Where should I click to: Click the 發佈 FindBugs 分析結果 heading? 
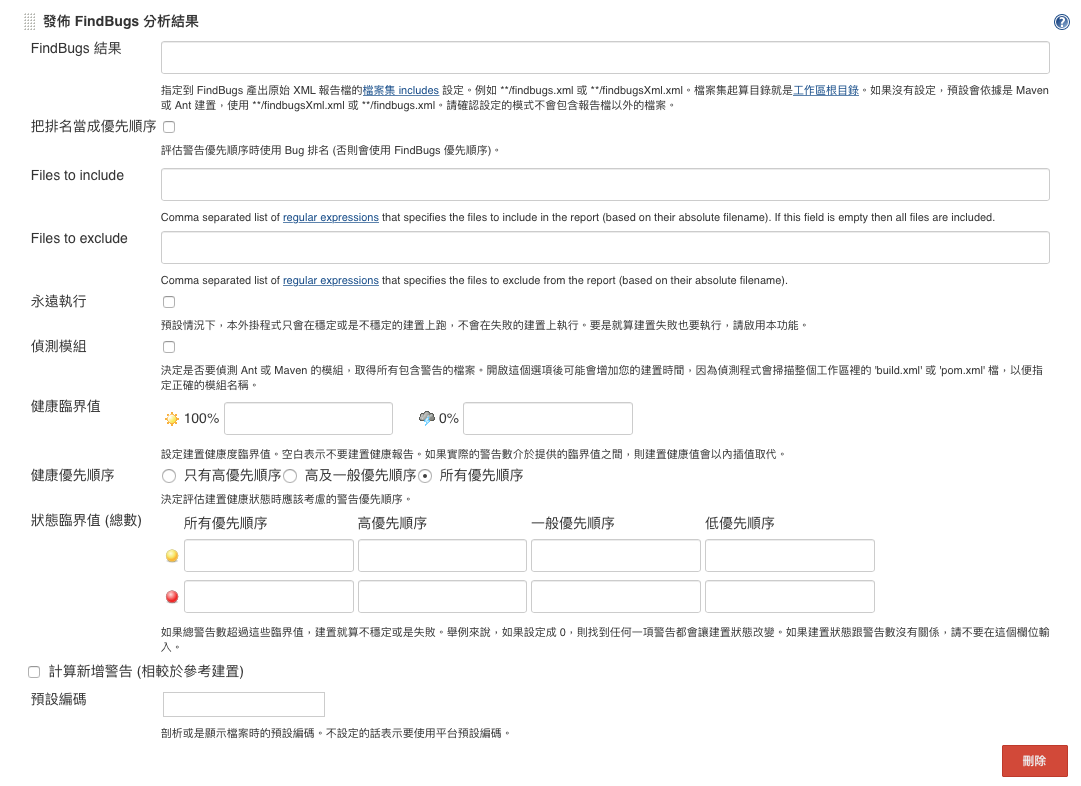tap(121, 21)
